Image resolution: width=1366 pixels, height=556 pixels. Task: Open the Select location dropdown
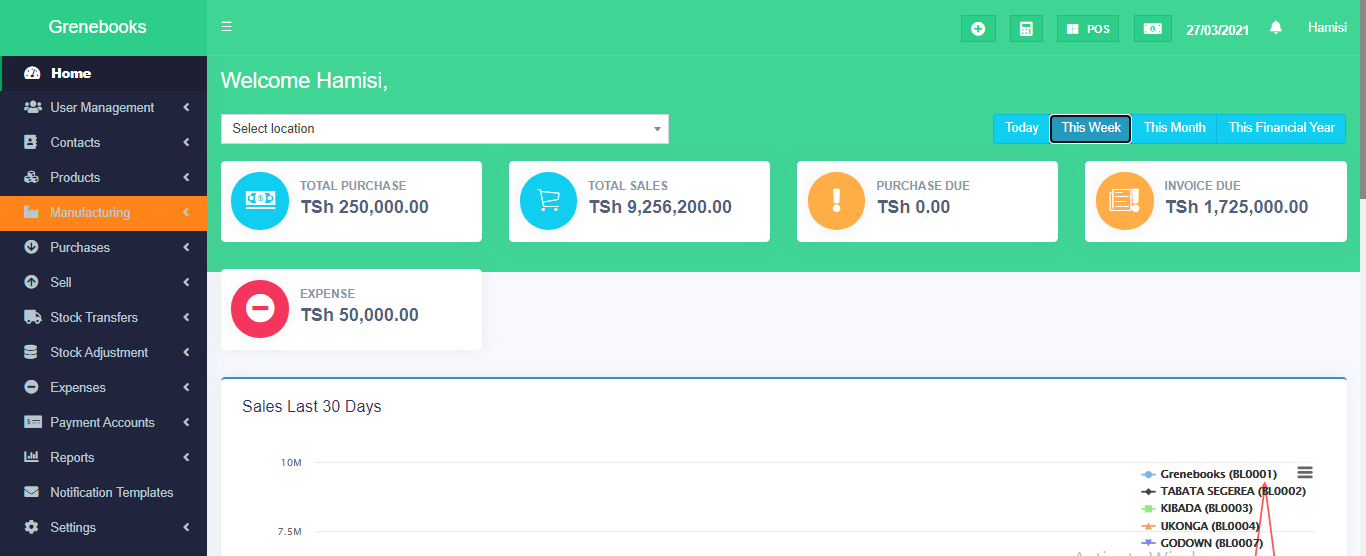coord(444,129)
